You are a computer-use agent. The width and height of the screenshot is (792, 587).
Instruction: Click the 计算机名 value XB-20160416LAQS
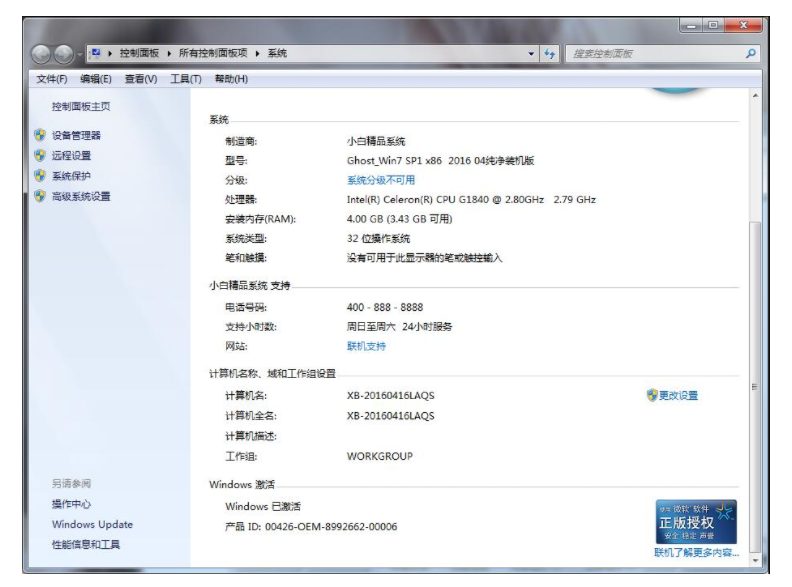click(390, 395)
